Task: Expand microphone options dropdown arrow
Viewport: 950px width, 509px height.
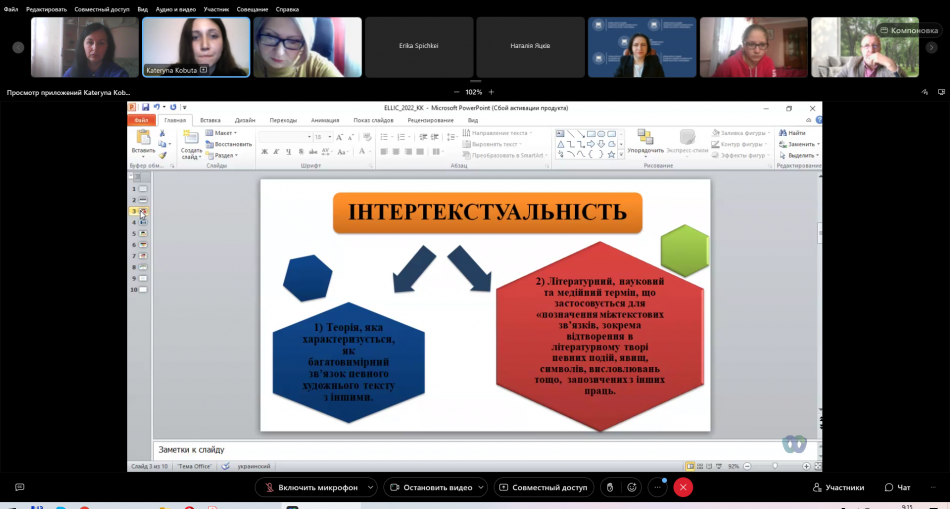Action: click(x=371, y=487)
